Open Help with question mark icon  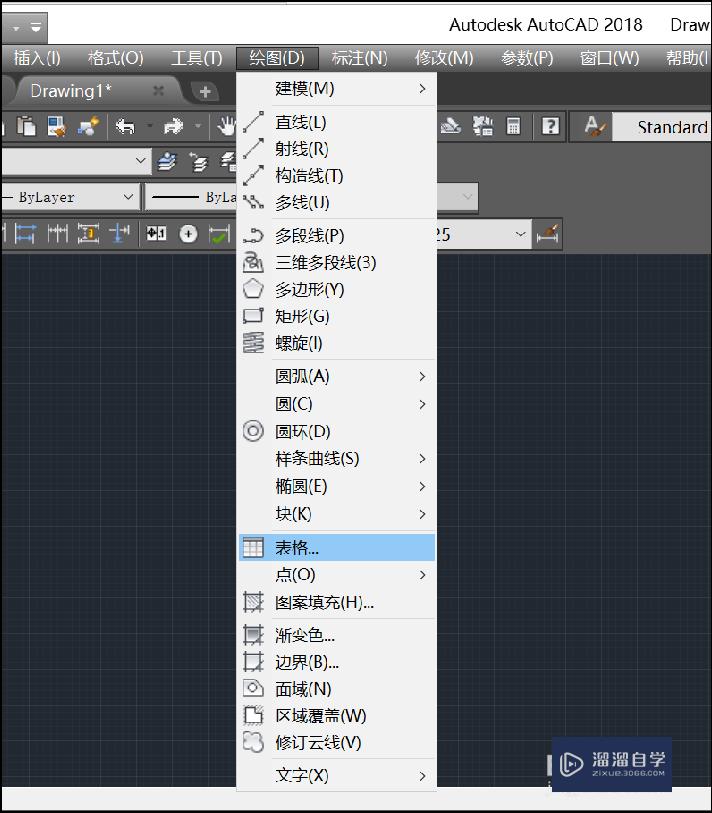point(550,126)
